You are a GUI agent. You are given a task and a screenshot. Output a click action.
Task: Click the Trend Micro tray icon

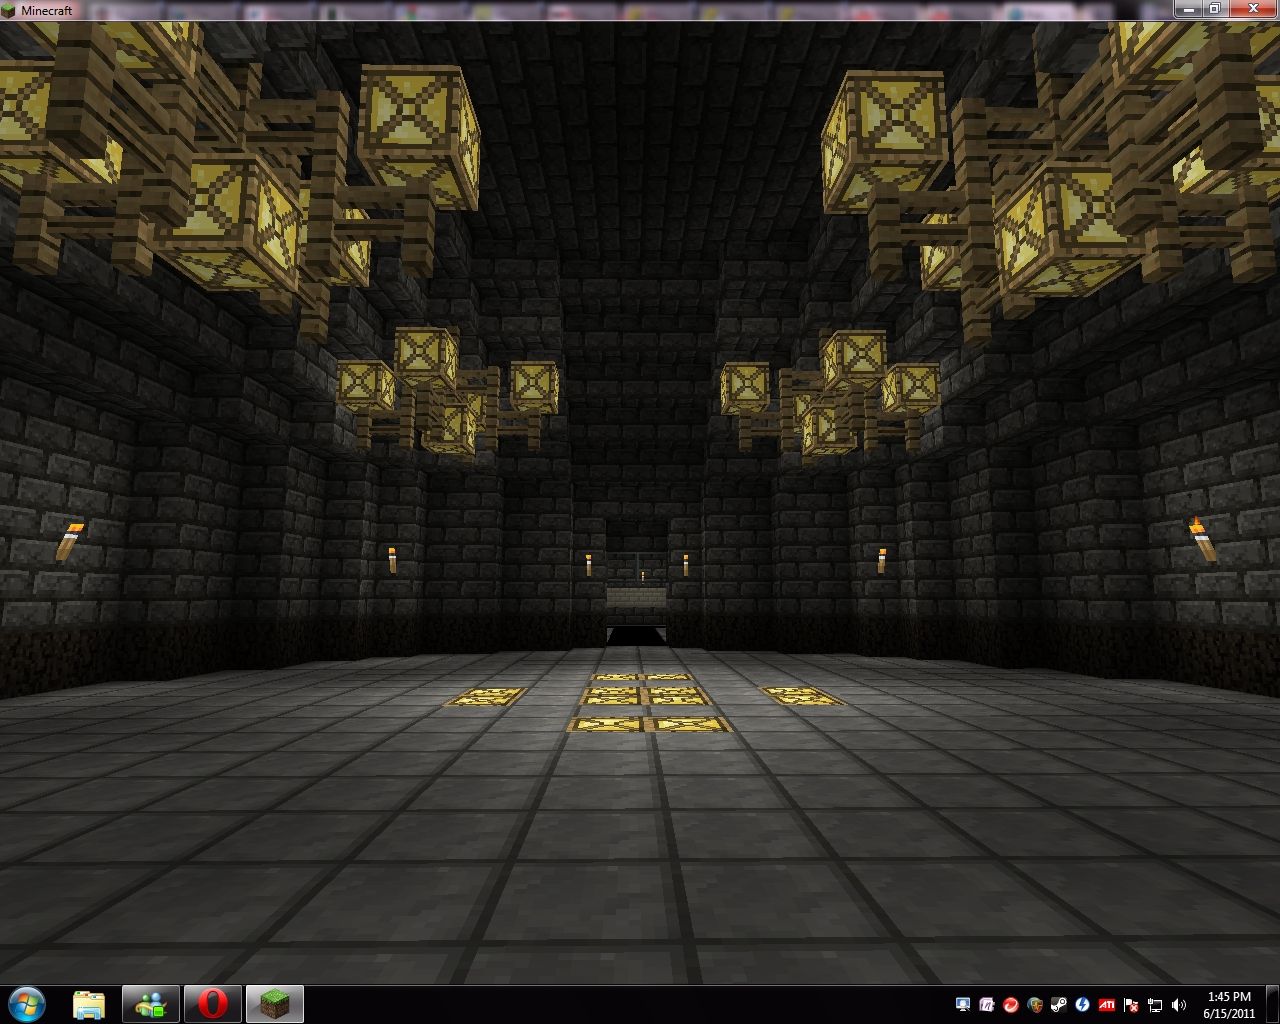point(1010,1005)
